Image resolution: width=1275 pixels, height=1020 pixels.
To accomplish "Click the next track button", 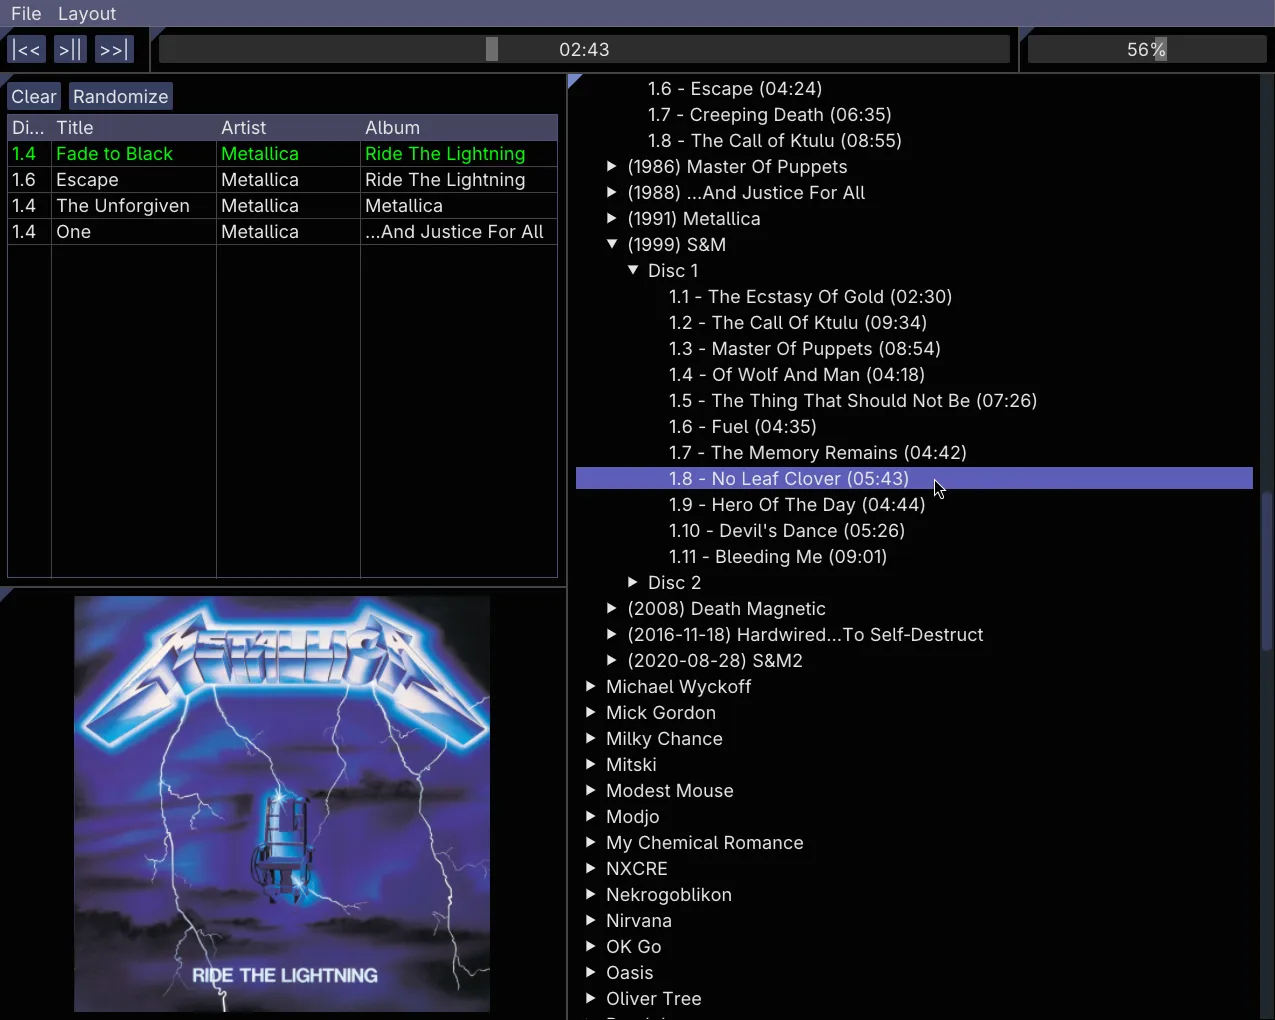I will 114,48.
